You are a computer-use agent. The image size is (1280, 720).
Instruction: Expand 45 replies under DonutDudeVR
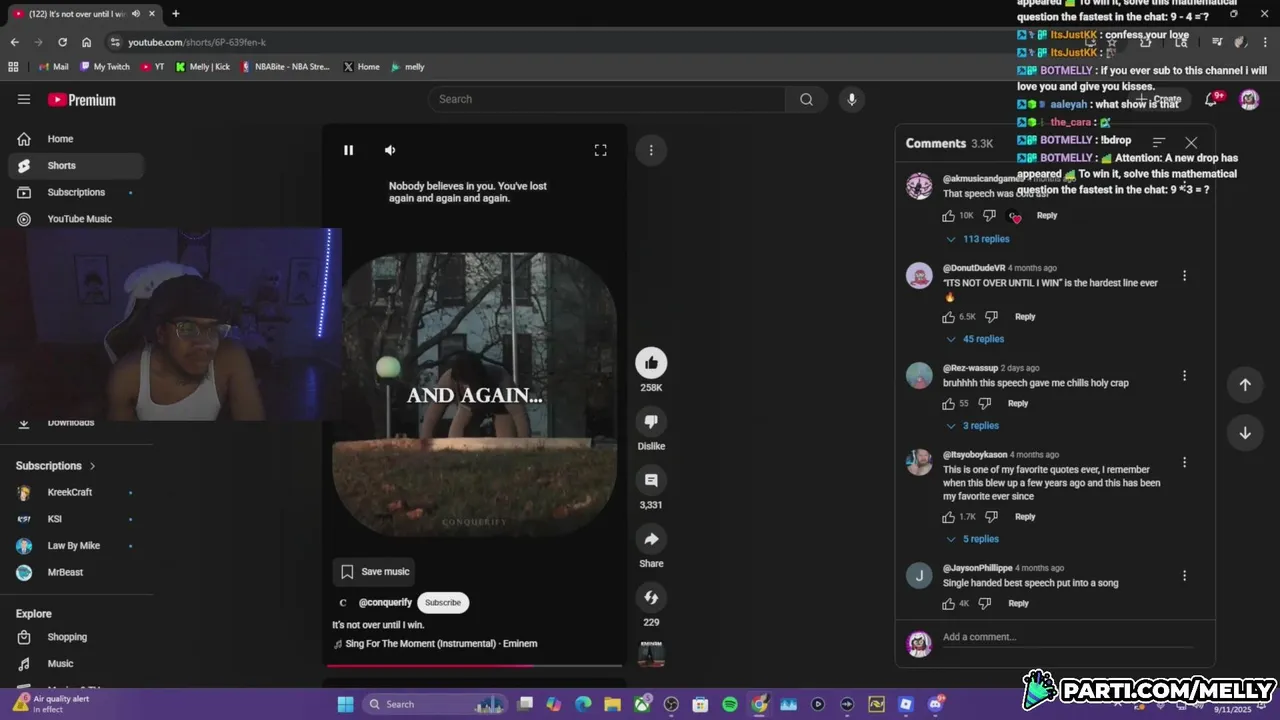975,339
